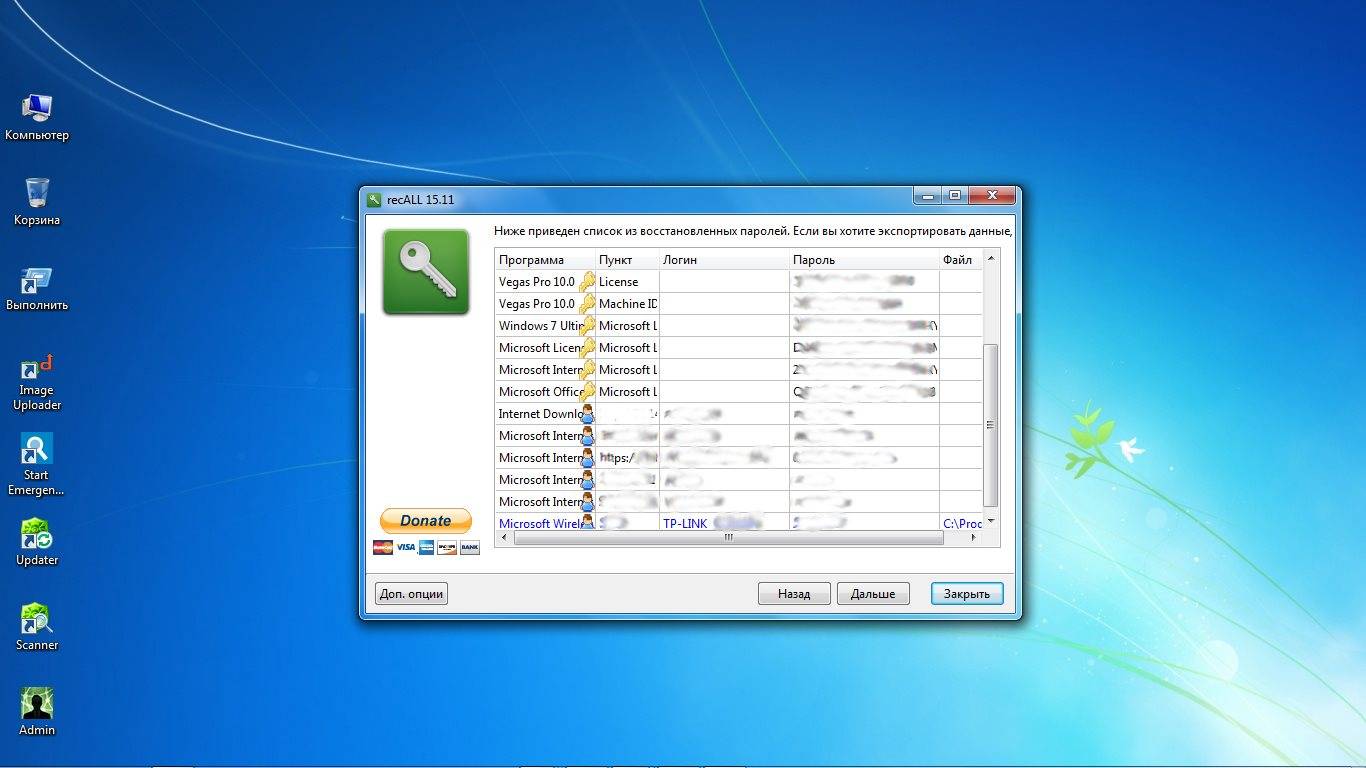Click the key icon in Vegas Pro Machine ID row
This screenshot has height=768, width=1366.
[587, 304]
